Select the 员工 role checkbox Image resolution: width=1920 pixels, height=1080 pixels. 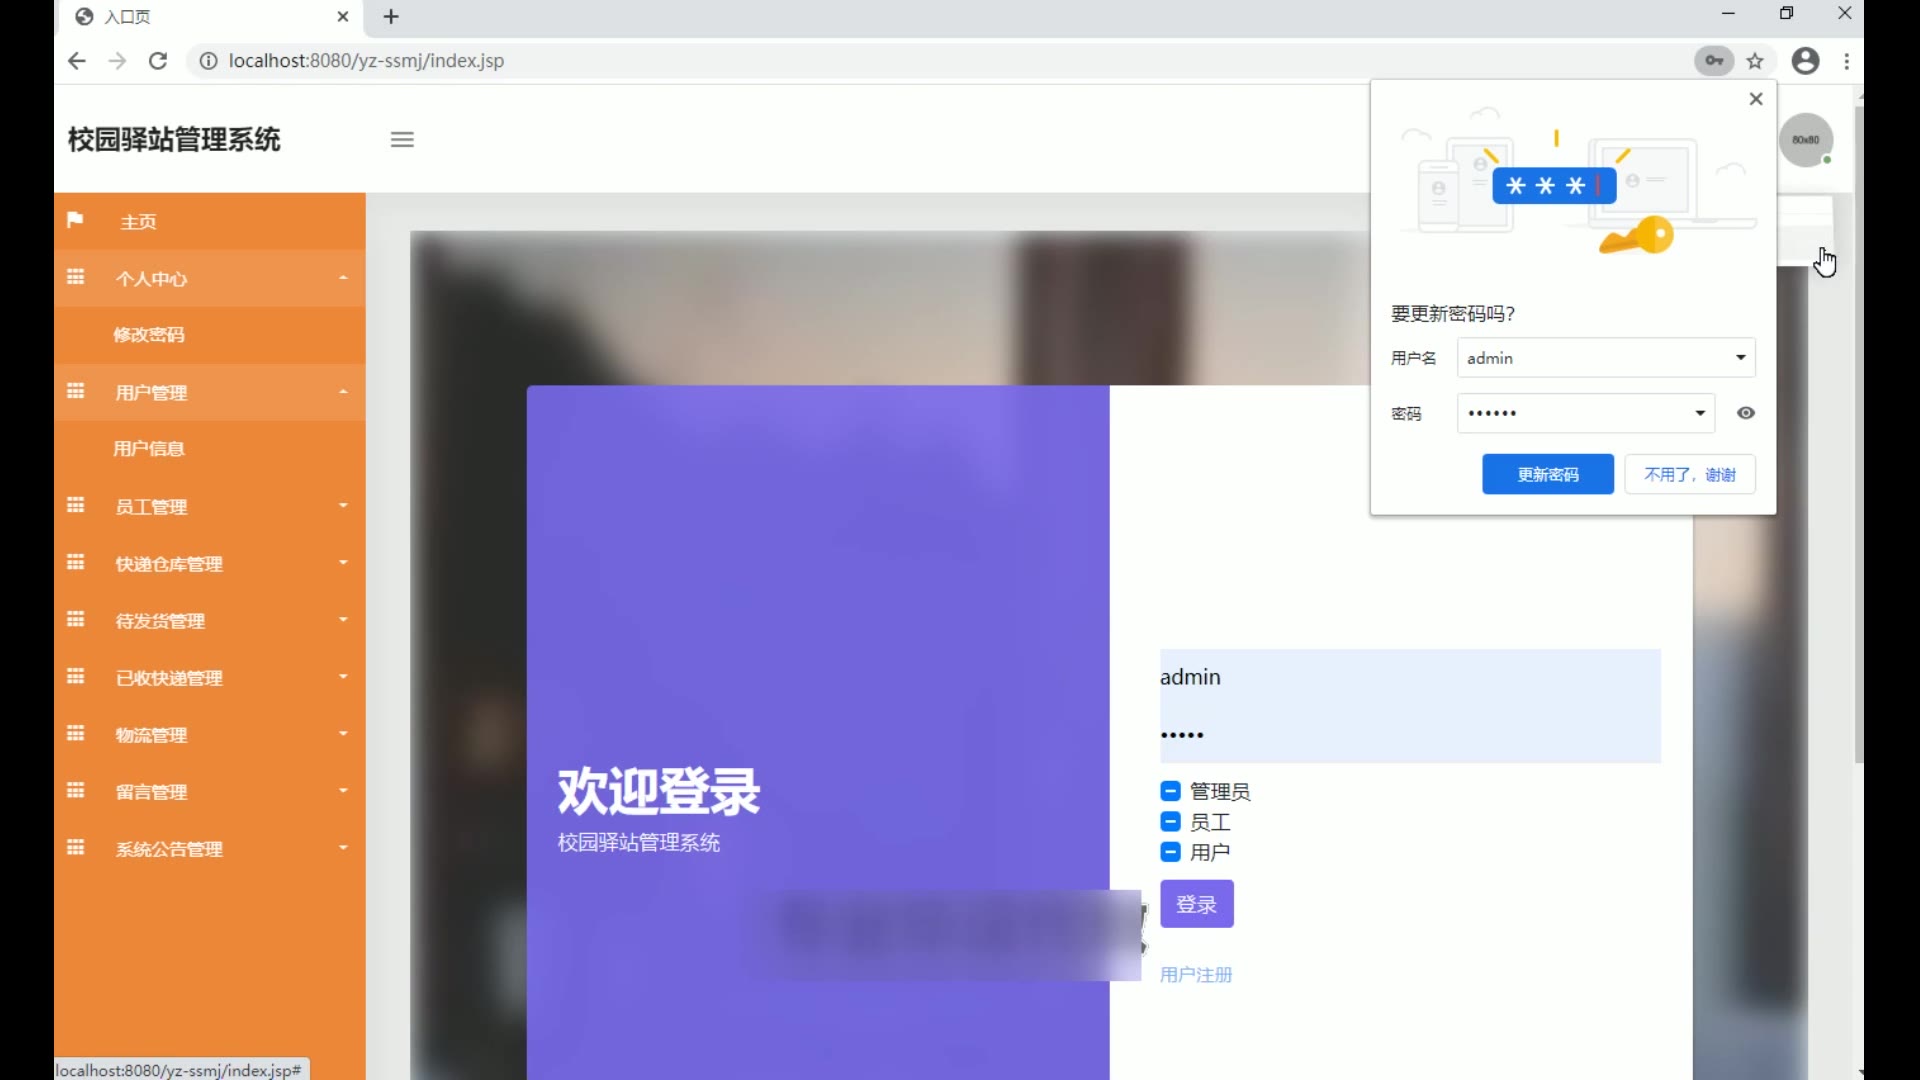[x=1170, y=822]
